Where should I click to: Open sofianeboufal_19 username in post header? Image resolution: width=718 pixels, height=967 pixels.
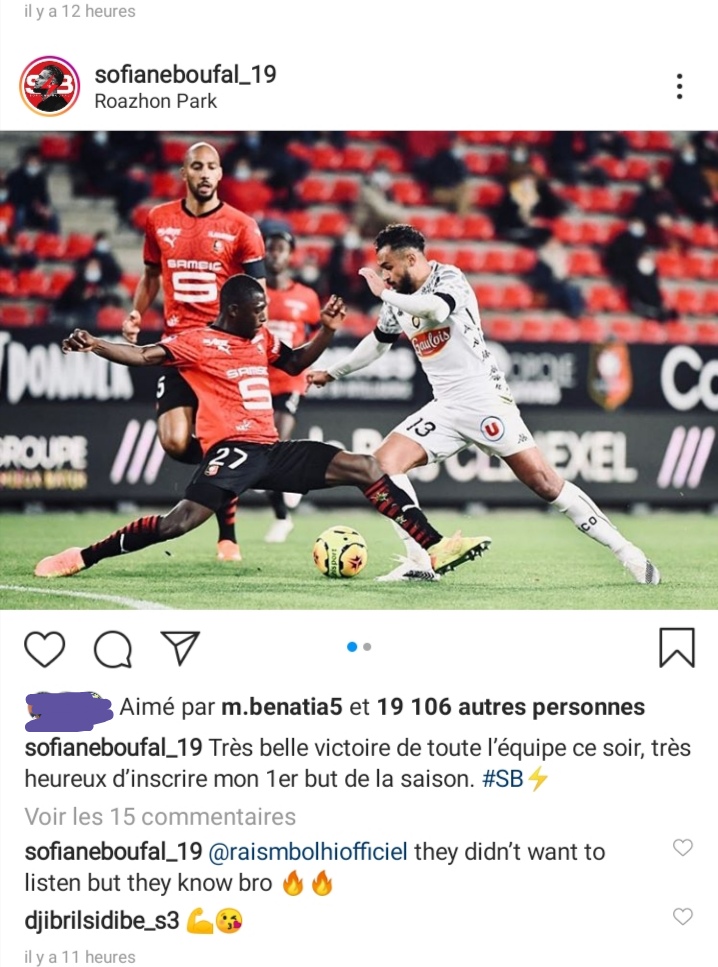pos(185,75)
